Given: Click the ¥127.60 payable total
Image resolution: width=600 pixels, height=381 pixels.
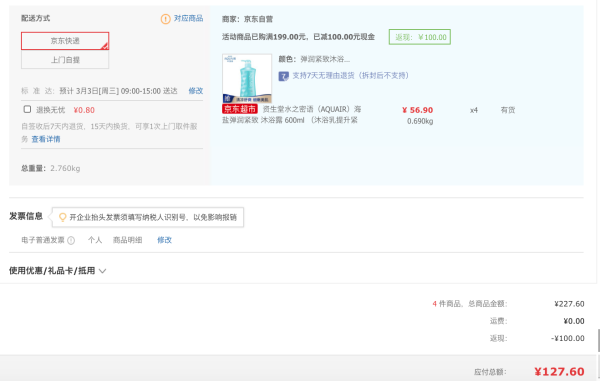Looking at the screenshot, I should (x=559, y=372).
